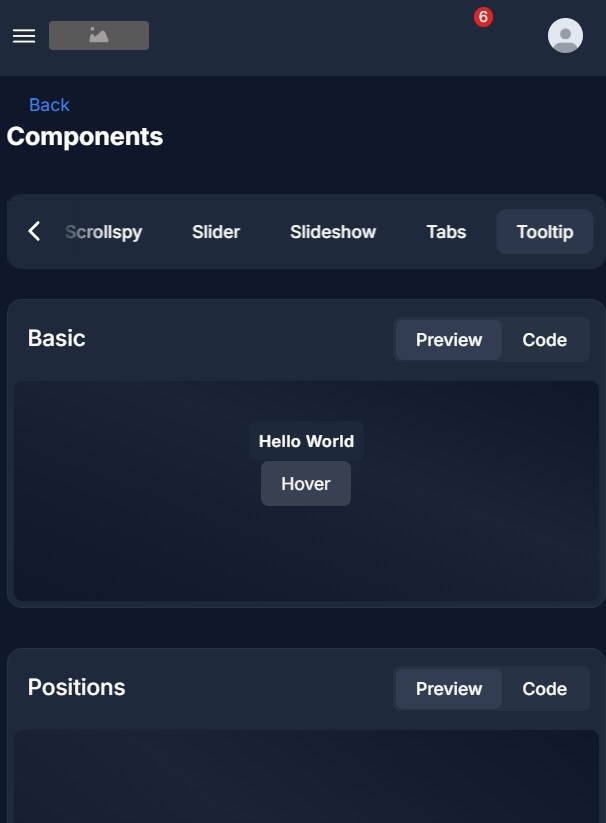Go back using the Back link
Viewport: 606px width, 823px height.
(49, 105)
